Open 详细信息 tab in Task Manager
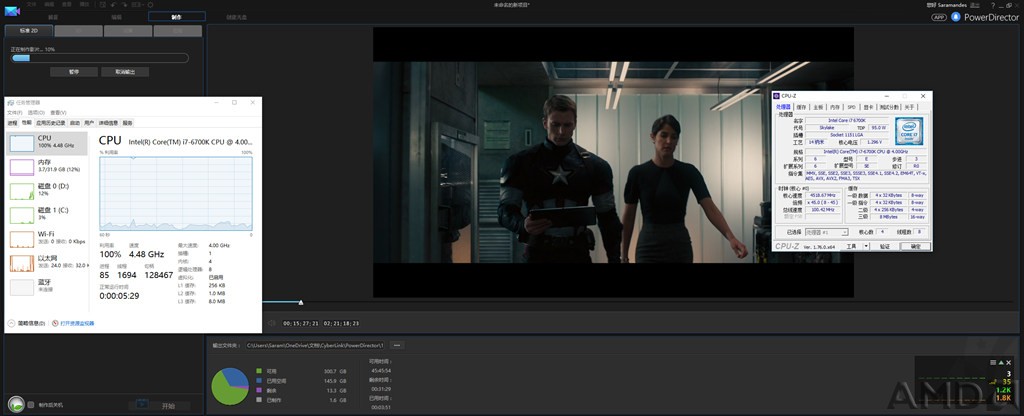The height and width of the screenshot is (416, 1024). tap(109, 123)
